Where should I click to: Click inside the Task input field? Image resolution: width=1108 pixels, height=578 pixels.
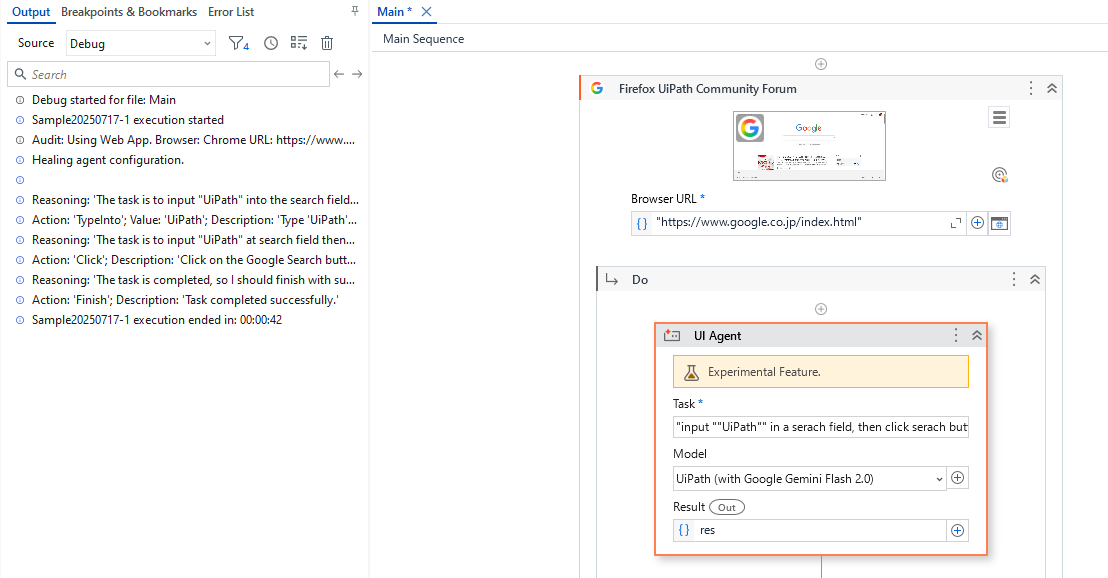pyautogui.click(x=820, y=427)
